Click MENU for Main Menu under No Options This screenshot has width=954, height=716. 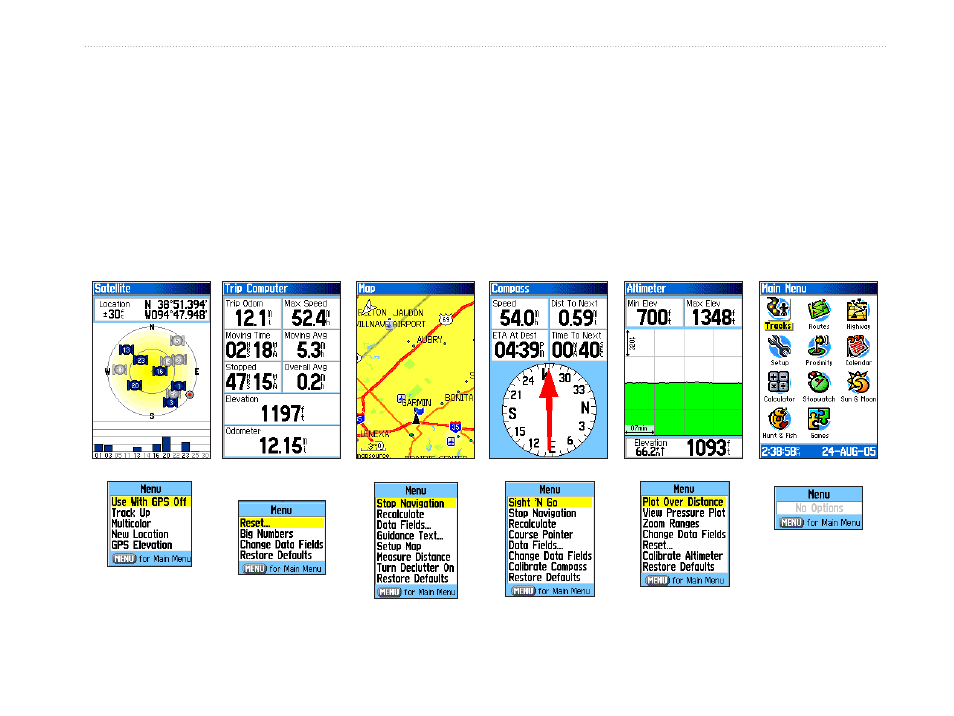point(819,523)
